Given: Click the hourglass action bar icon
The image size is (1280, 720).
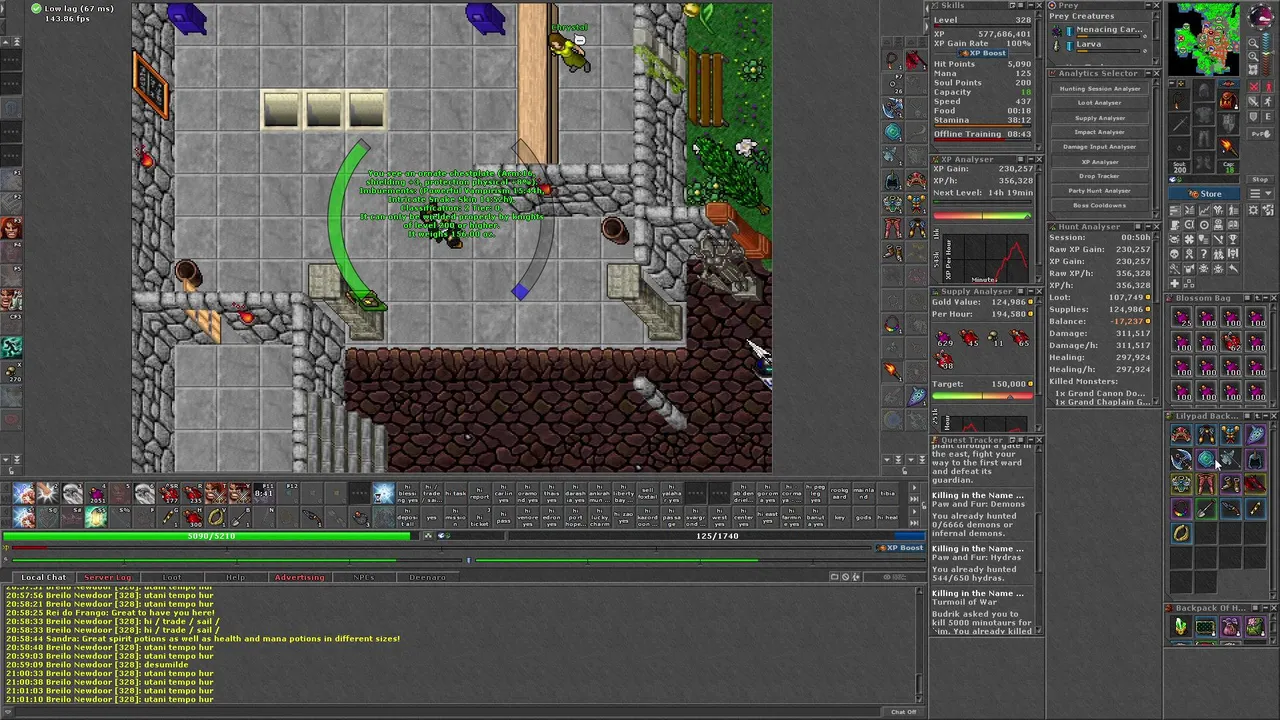Looking at the screenshot, I should coord(382,493).
